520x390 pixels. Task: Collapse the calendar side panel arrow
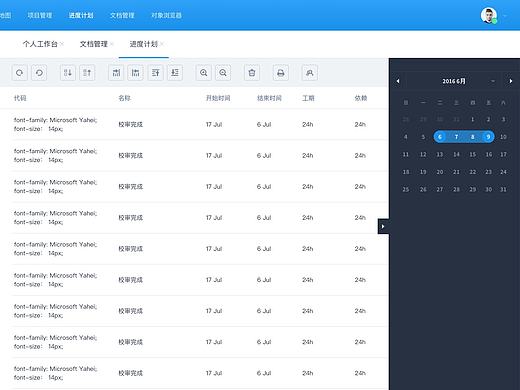(x=383, y=226)
